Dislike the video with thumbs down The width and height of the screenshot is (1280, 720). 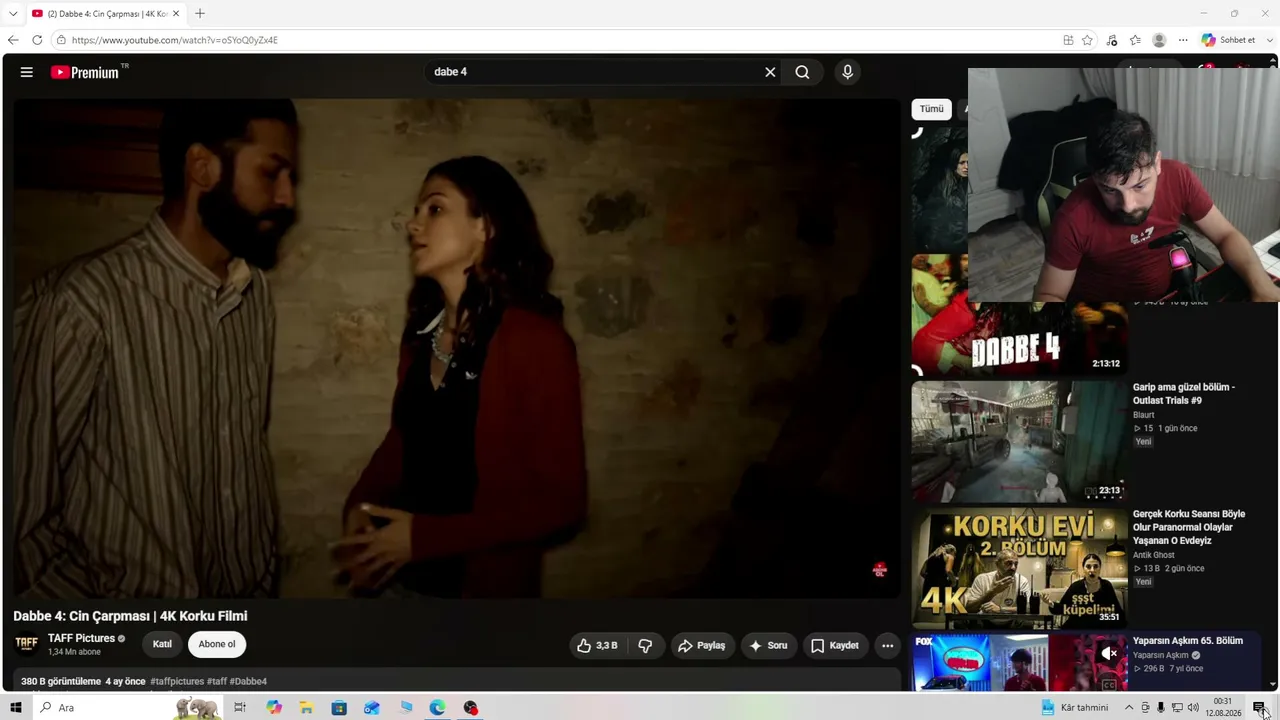pyautogui.click(x=646, y=646)
